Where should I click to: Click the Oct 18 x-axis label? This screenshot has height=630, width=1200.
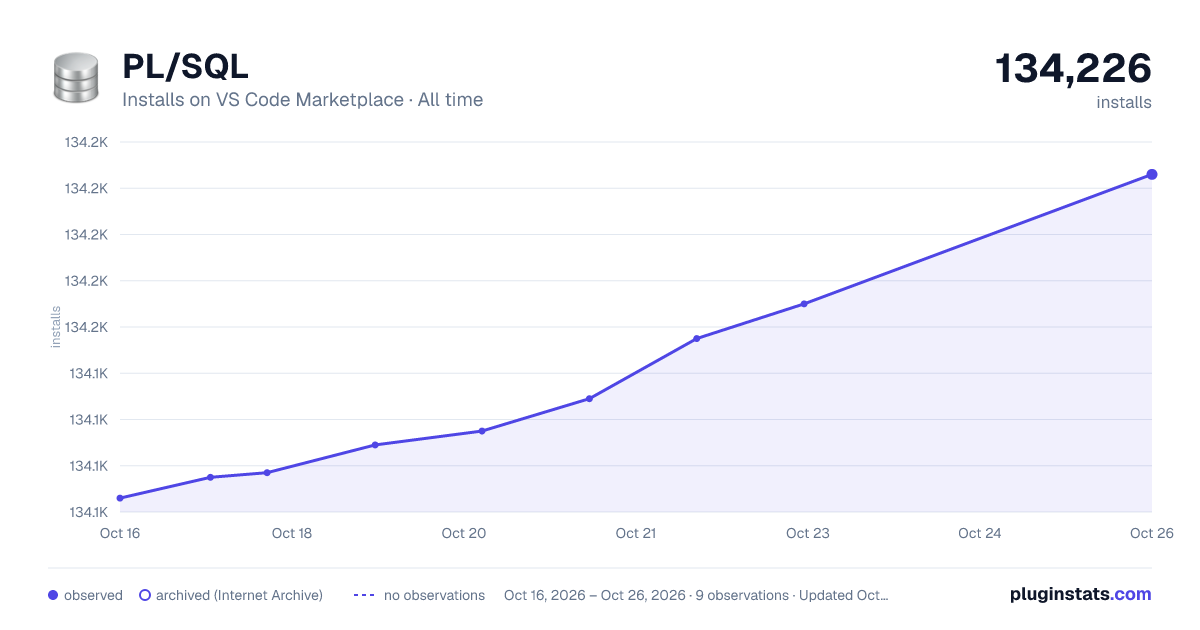pyautogui.click(x=292, y=533)
